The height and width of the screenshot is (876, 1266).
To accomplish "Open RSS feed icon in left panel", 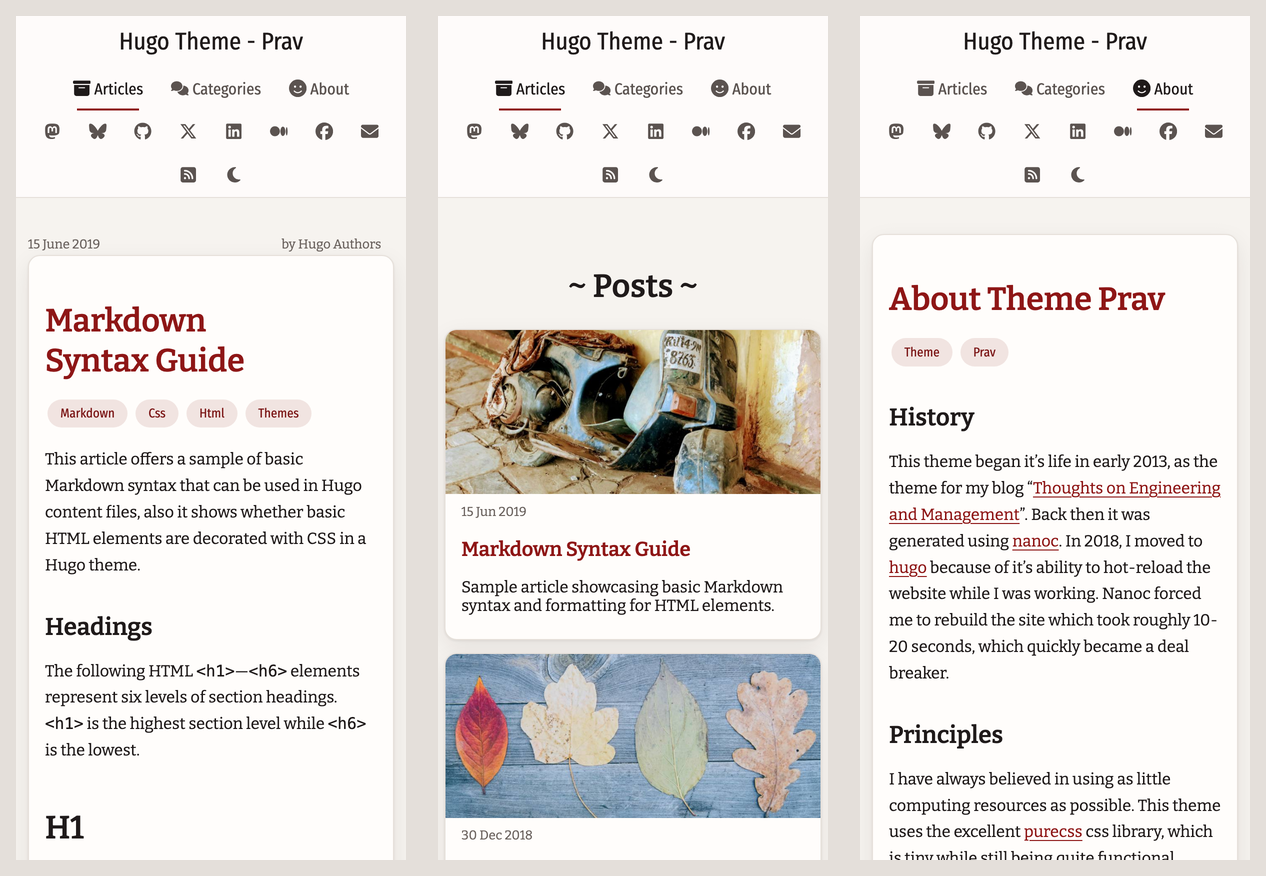I will (x=188, y=175).
